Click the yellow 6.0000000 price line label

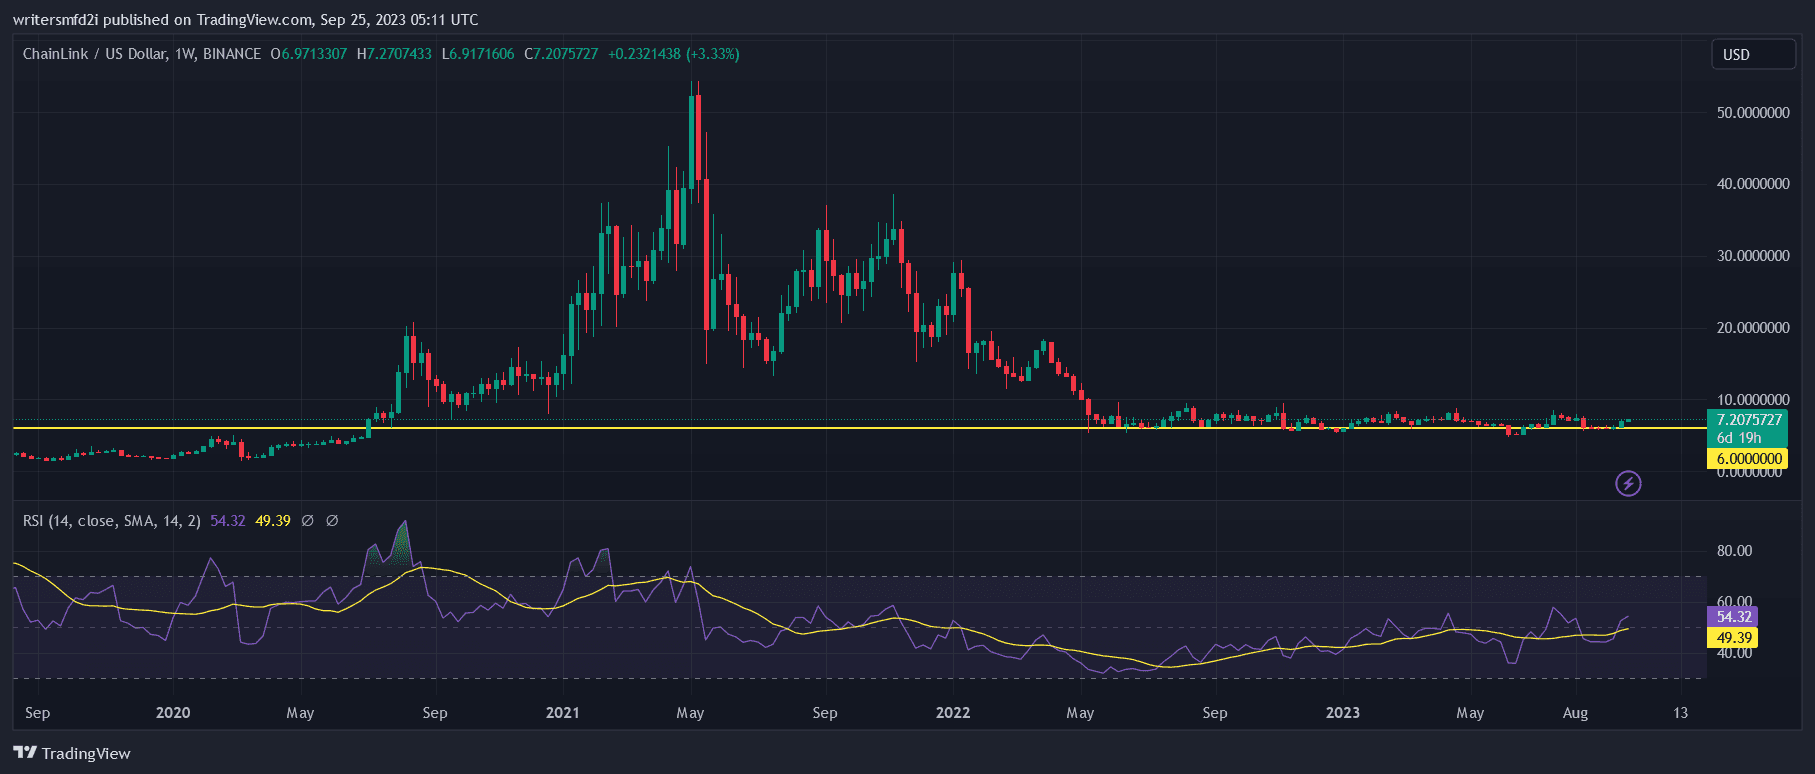pyautogui.click(x=1749, y=459)
